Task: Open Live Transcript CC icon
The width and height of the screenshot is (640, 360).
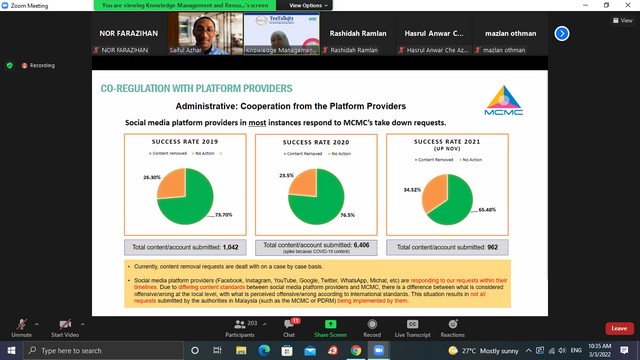Action: [x=412, y=324]
